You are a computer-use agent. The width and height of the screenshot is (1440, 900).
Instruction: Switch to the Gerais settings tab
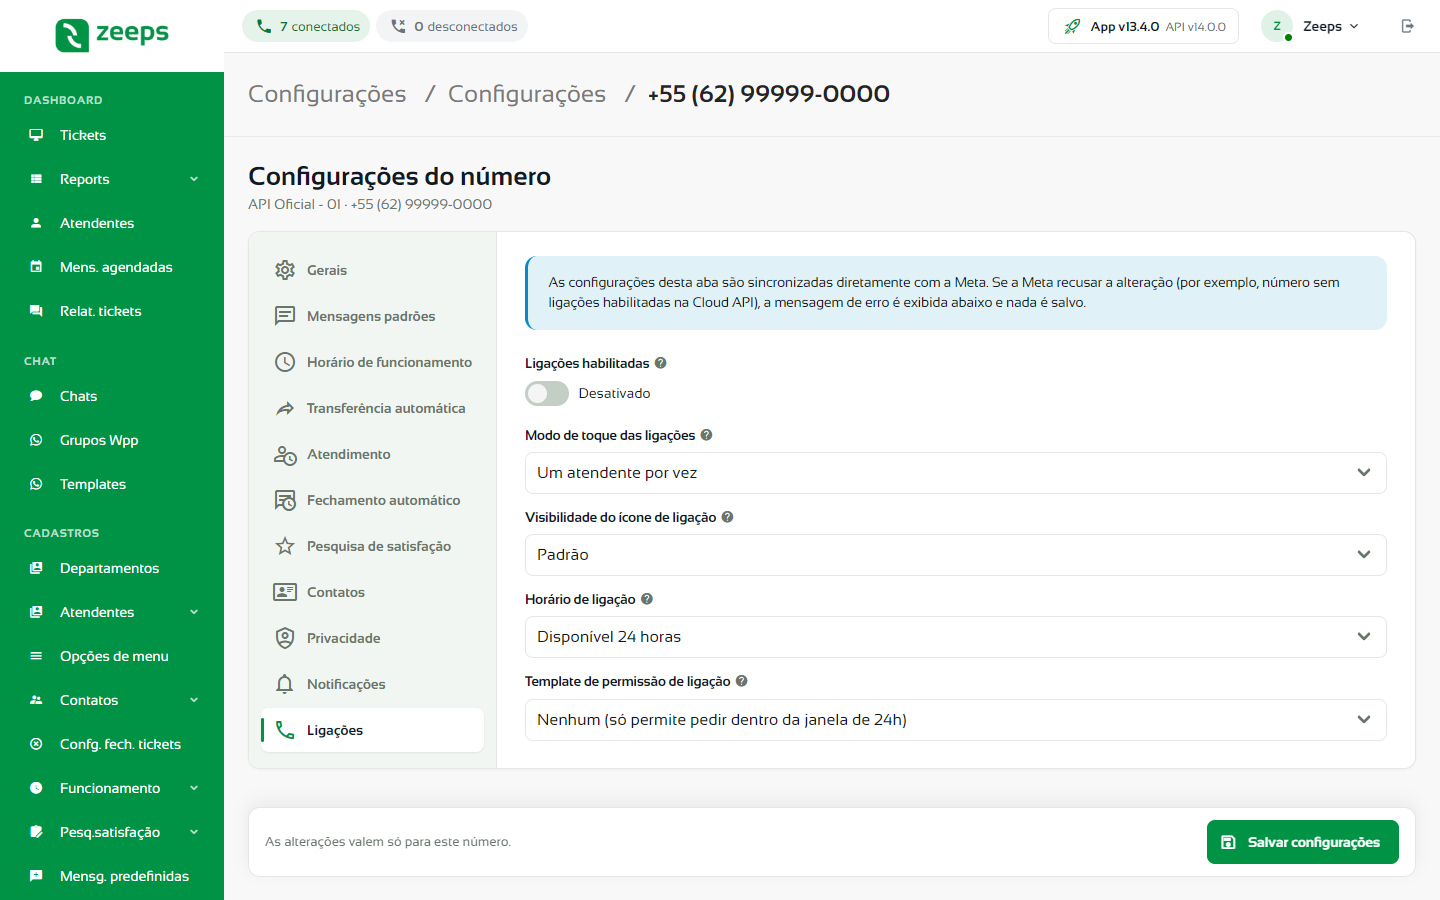[372, 270]
